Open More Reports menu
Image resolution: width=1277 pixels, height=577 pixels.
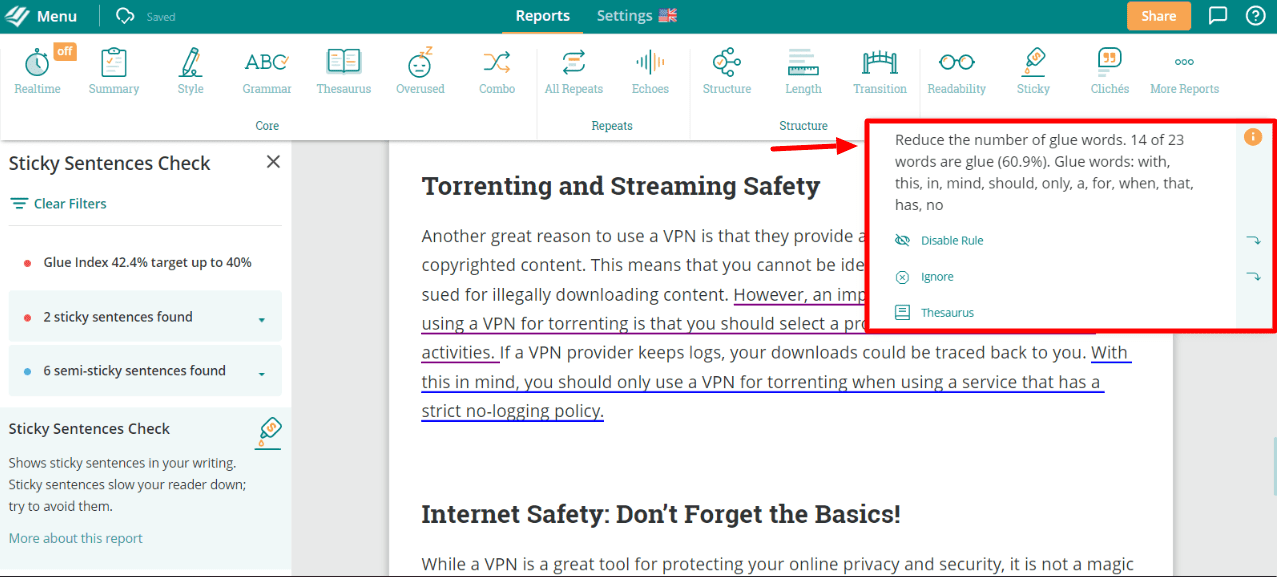tap(1184, 71)
